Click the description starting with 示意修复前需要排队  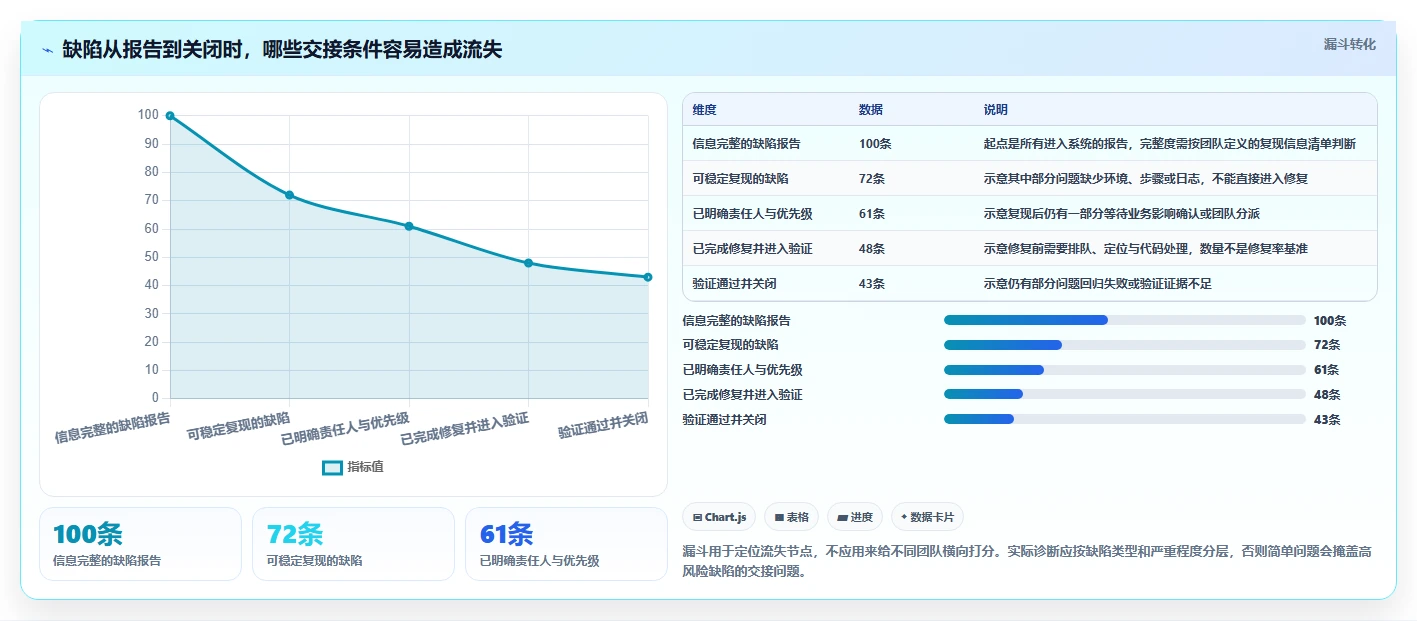pyautogui.click(x=1146, y=248)
